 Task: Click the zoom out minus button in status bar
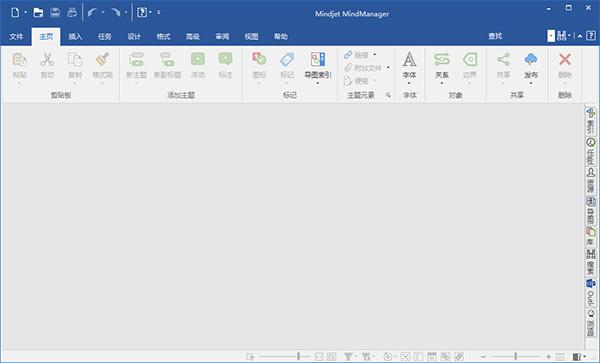click(x=483, y=356)
